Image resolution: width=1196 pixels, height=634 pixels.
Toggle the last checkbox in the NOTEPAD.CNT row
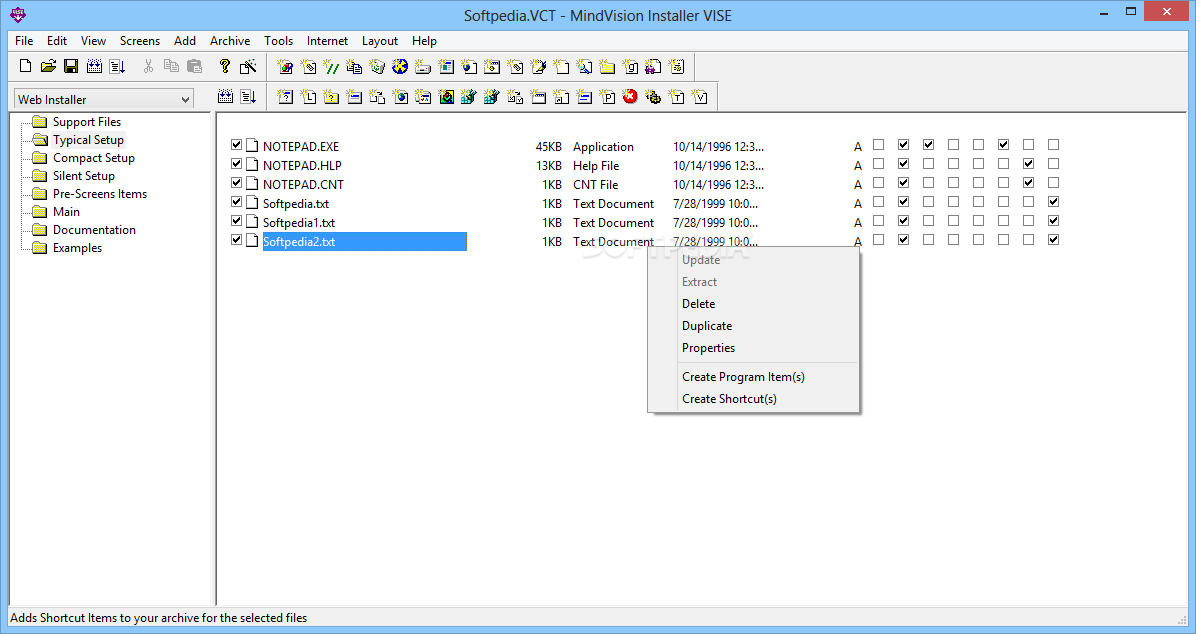(1053, 182)
